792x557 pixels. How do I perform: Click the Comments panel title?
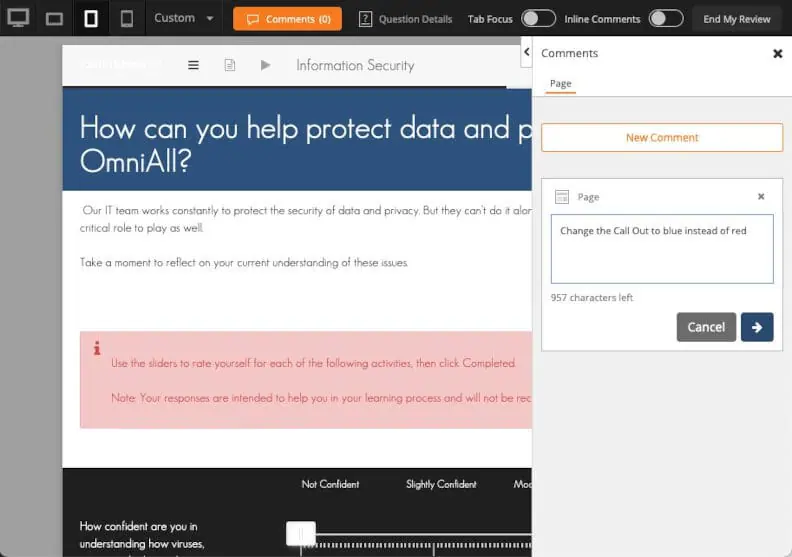[x=569, y=53]
